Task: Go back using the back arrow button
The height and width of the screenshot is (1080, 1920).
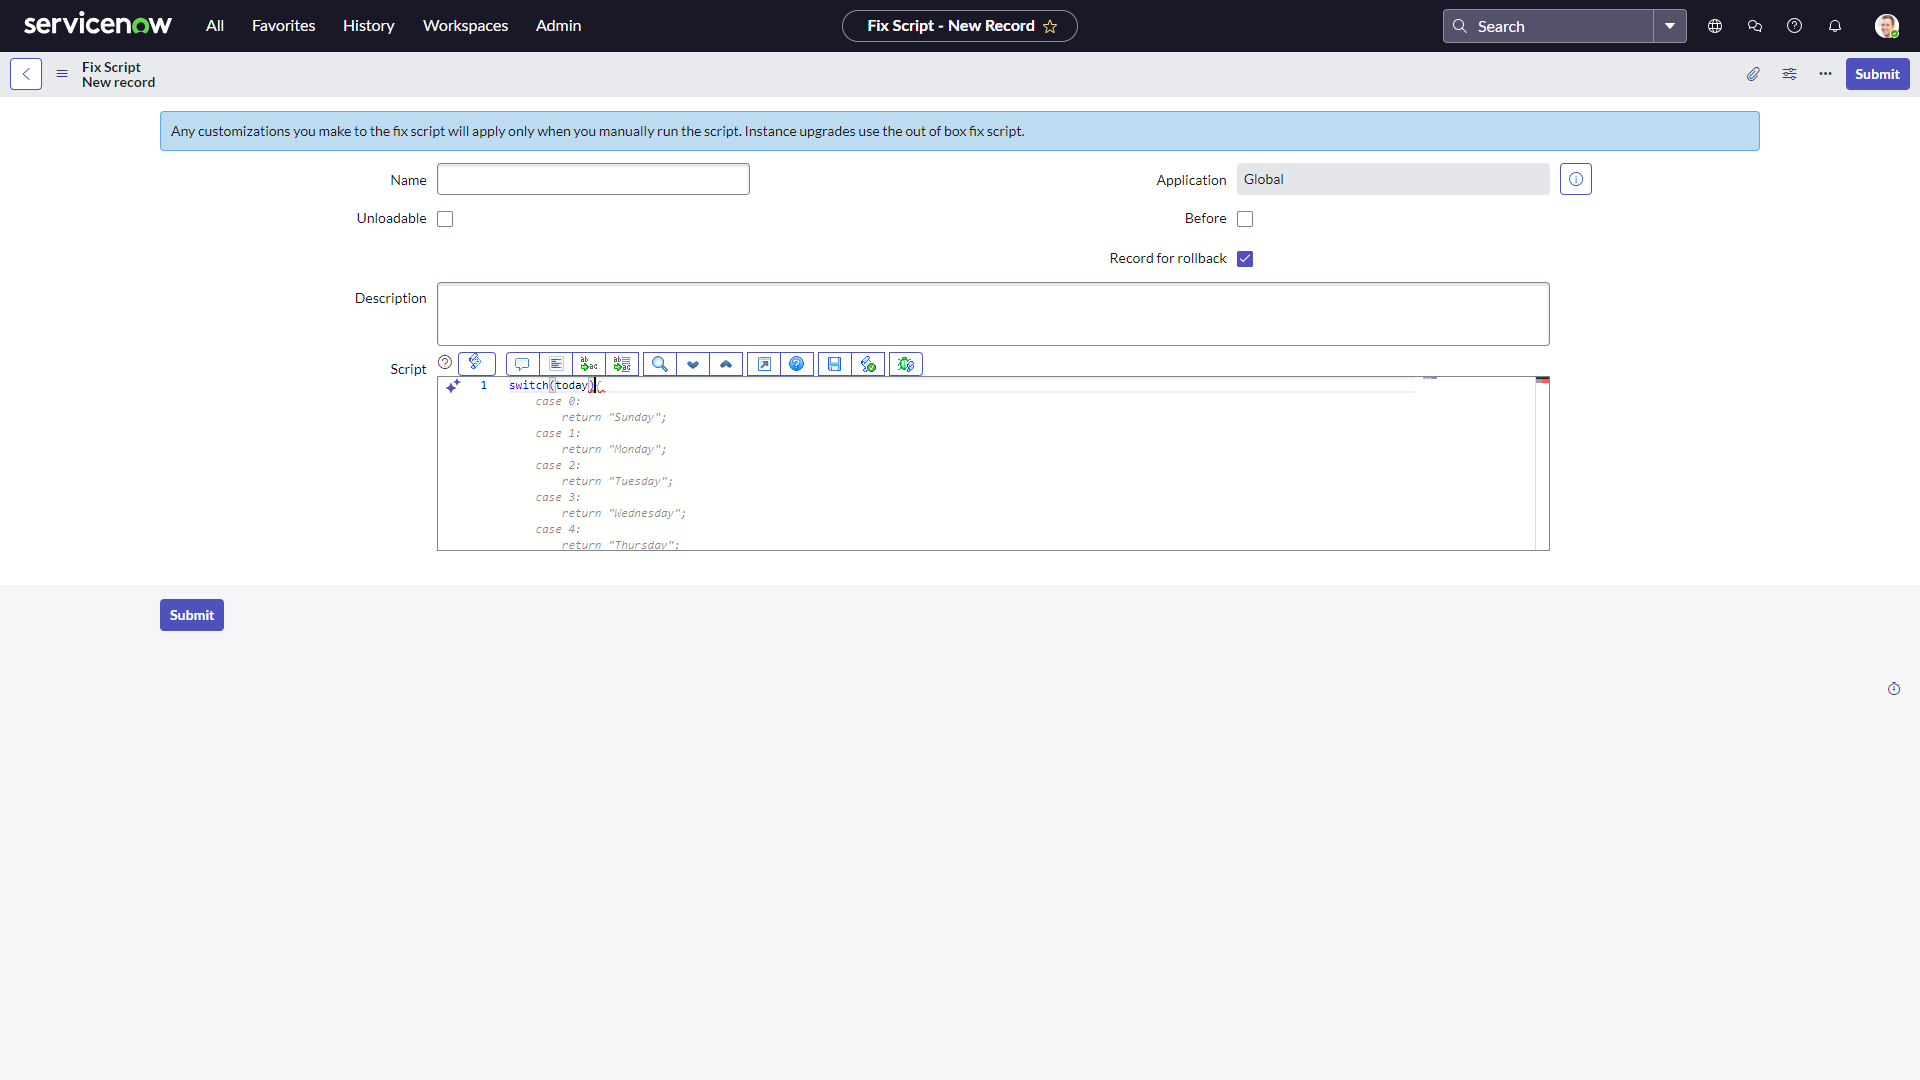Action: 26,74
